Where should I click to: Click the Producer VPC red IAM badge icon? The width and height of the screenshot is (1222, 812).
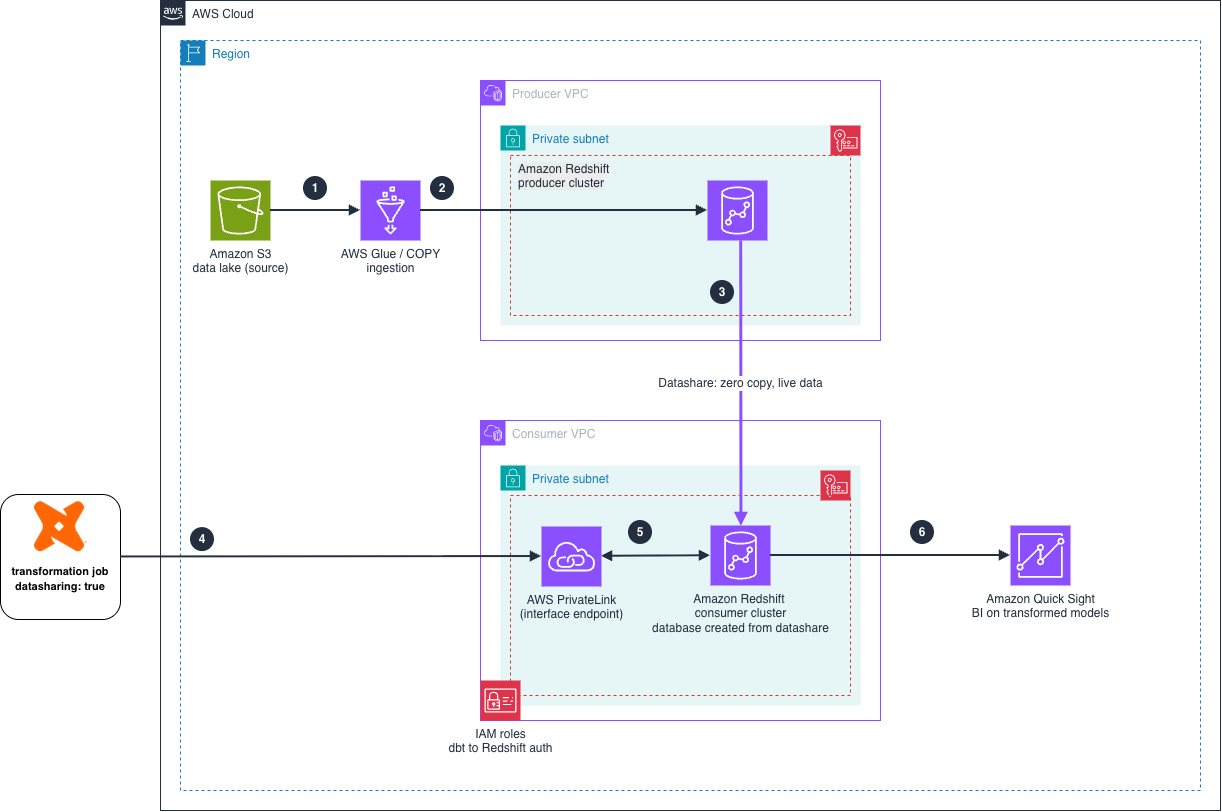[845, 141]
